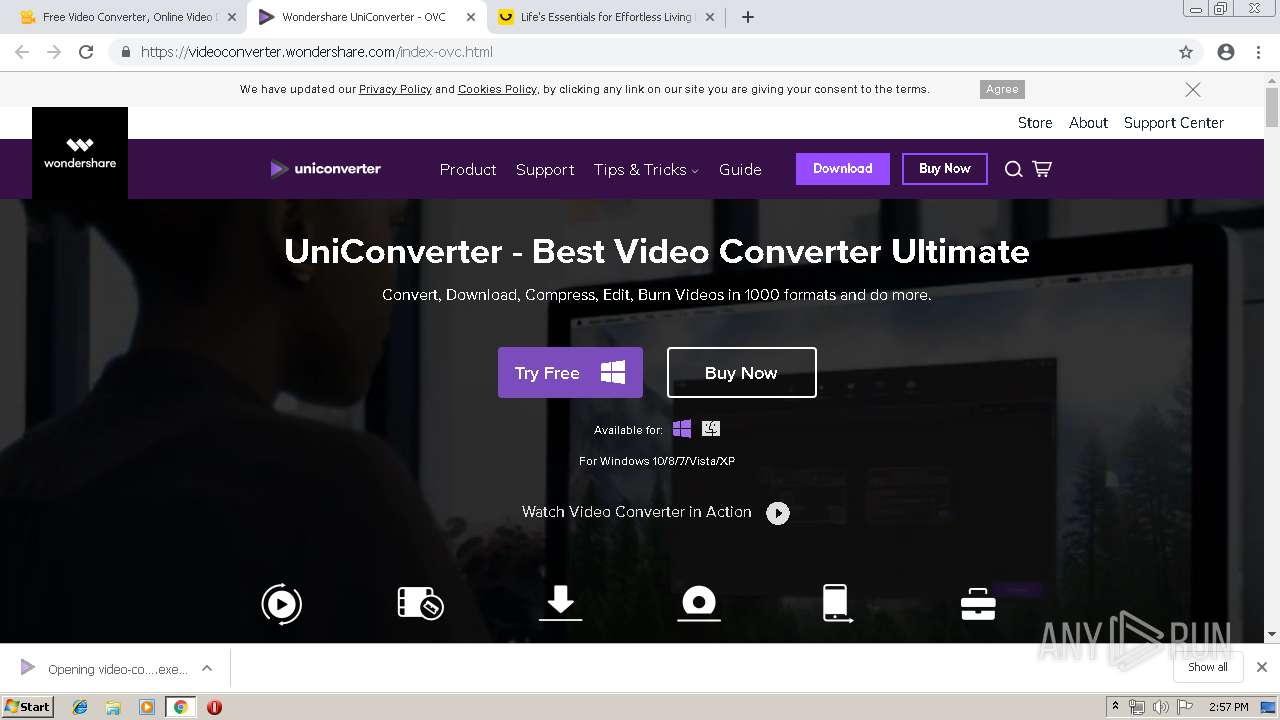This screenshot has width=1280, height=720.
Task: Open the Chrome three-dot menu
Action: pos(1258,52)
